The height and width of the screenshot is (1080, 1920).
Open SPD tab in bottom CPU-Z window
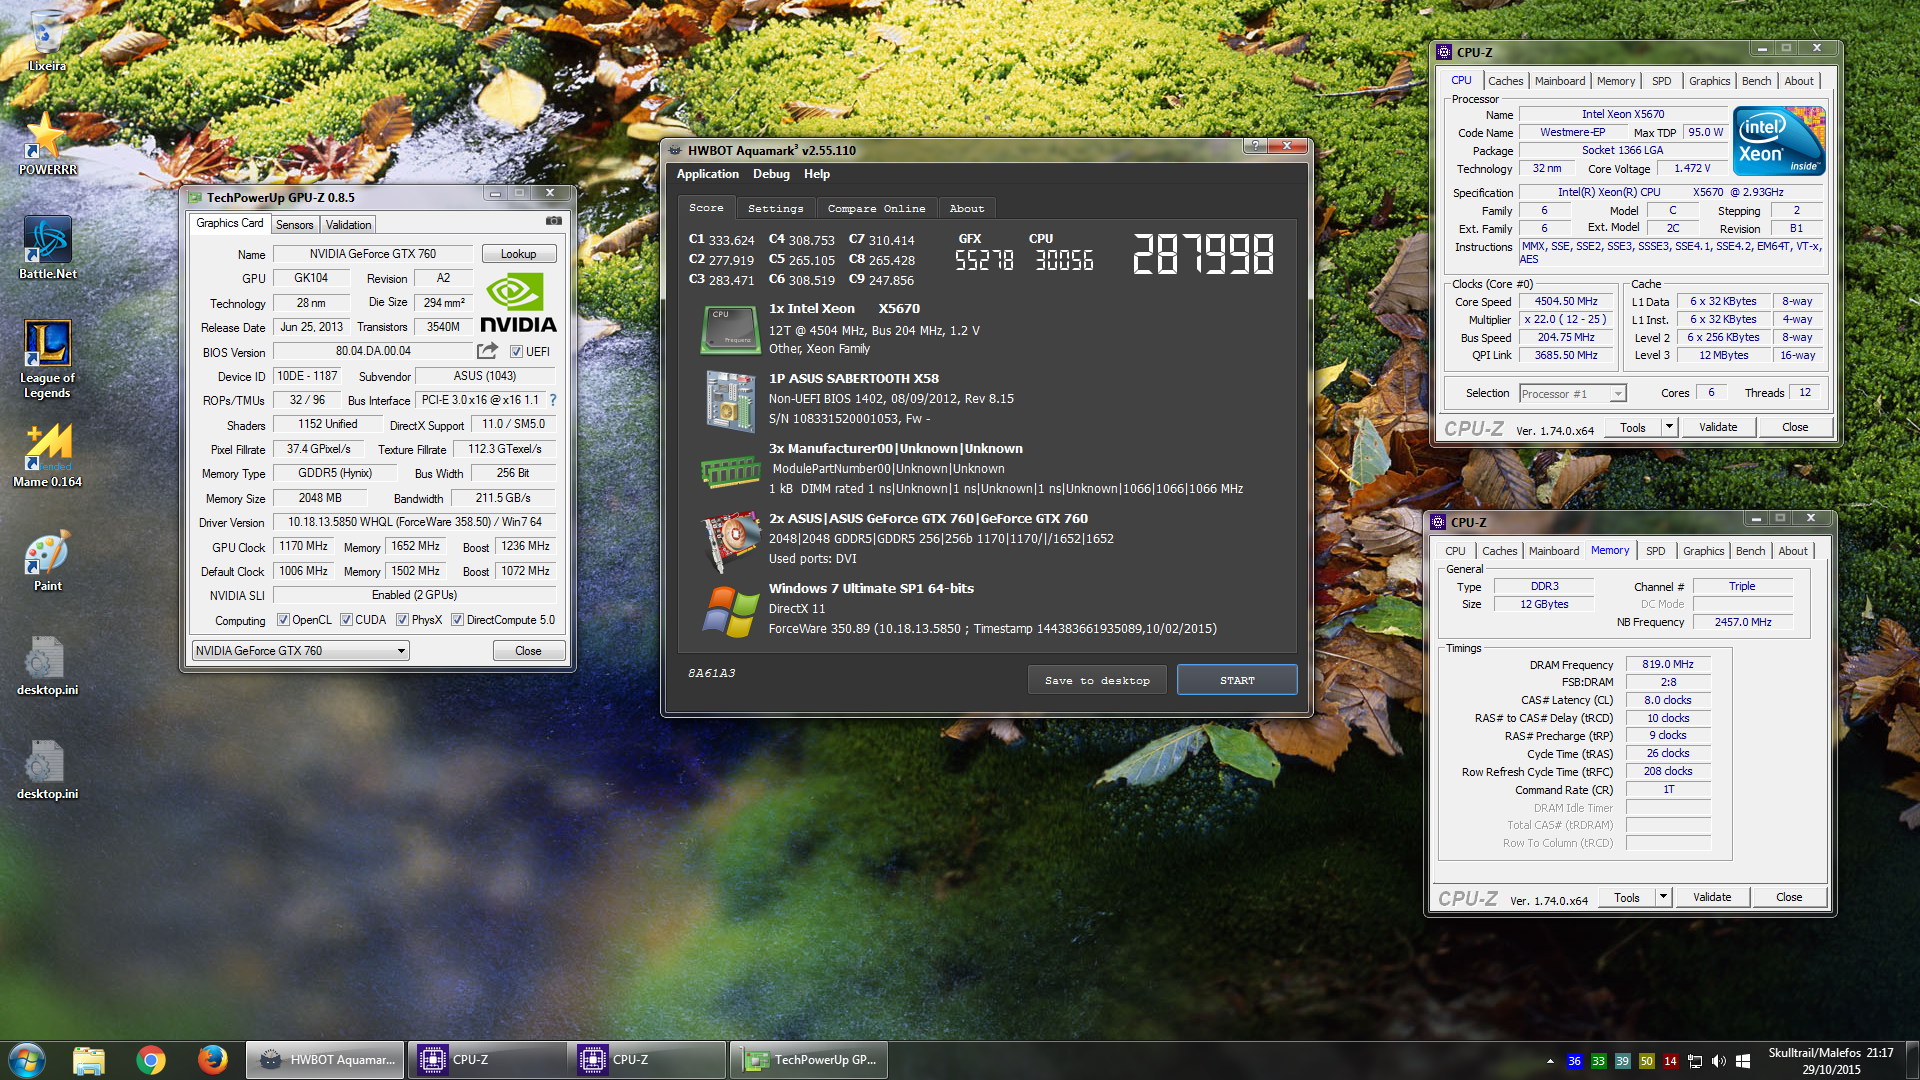(1655, 551)
